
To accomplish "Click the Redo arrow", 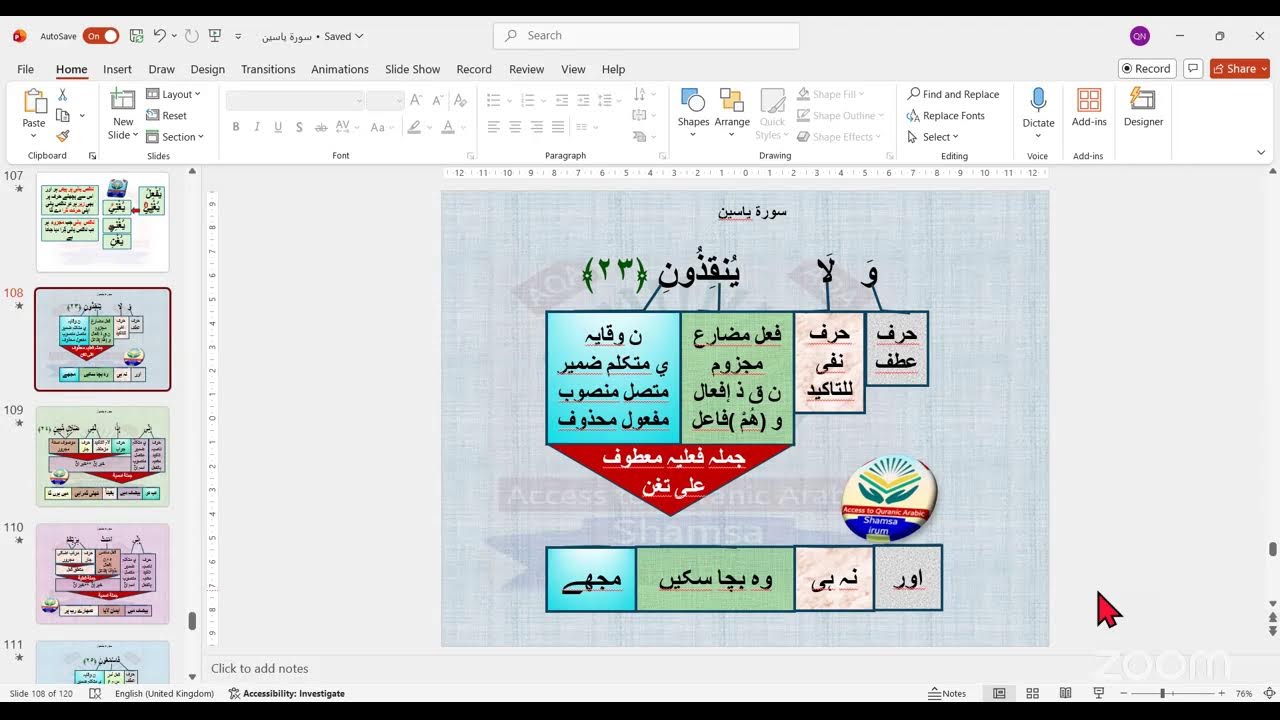I will click(191, 36).
